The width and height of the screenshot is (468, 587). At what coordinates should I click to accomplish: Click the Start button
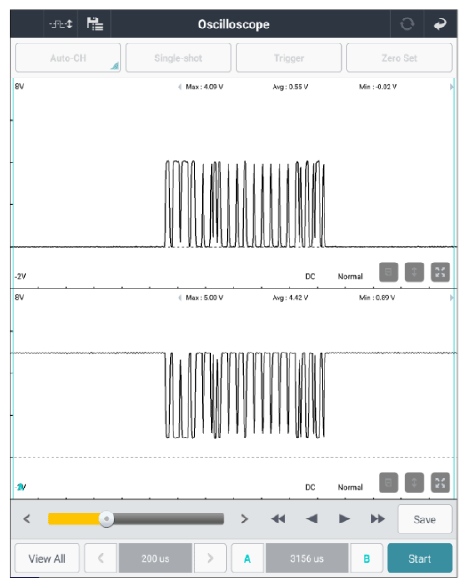click(x=420, y=559)
